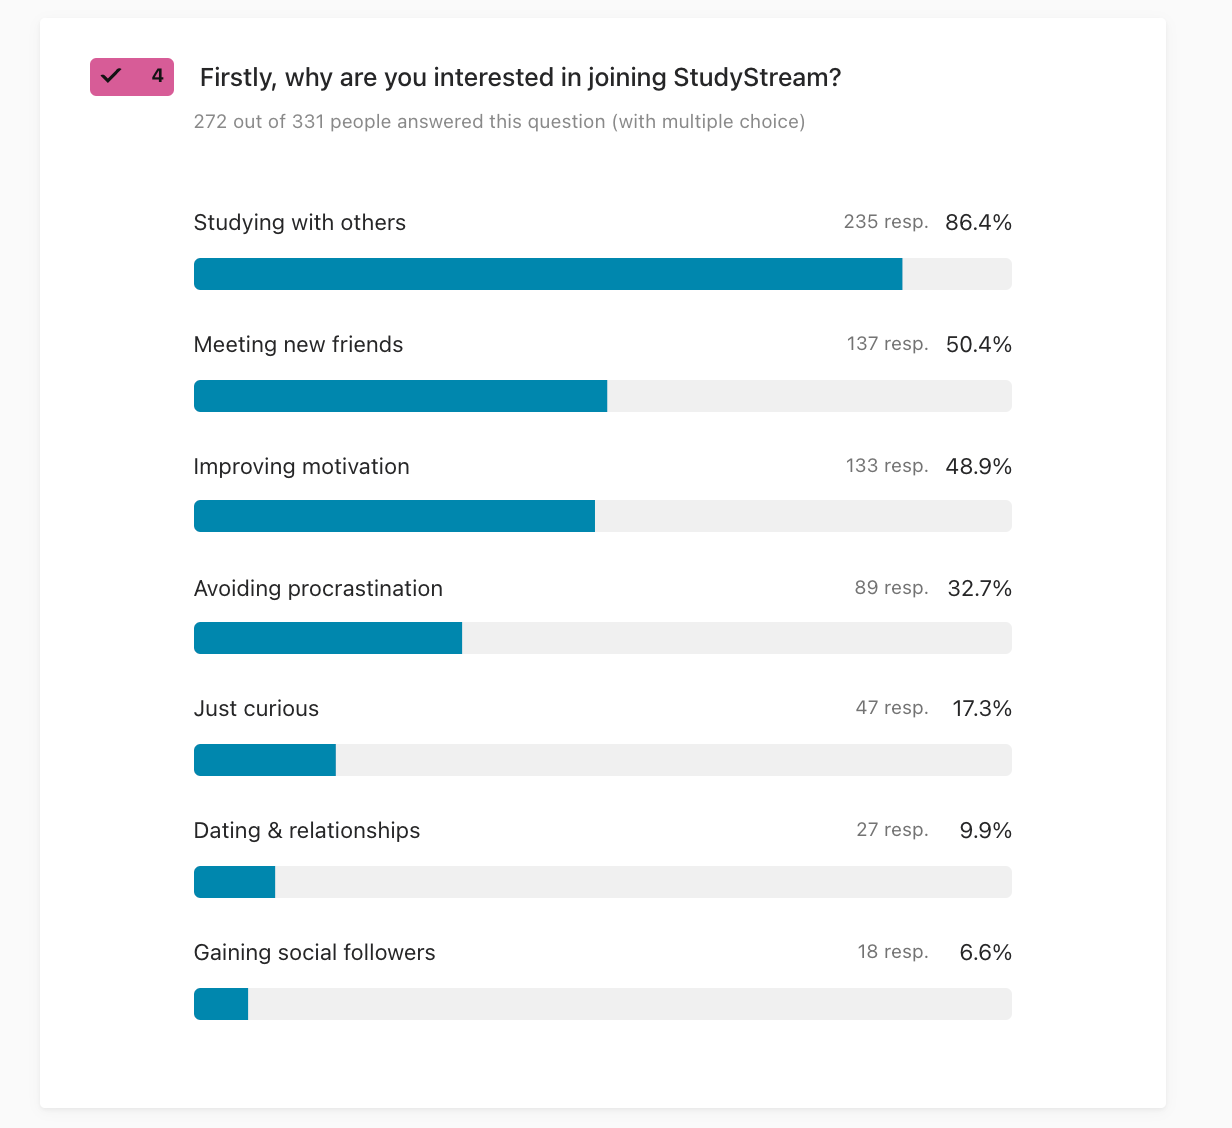Click the Meeting new friends progress bar
Screen dimensions: 1232x1128
[x=602, y=396]
